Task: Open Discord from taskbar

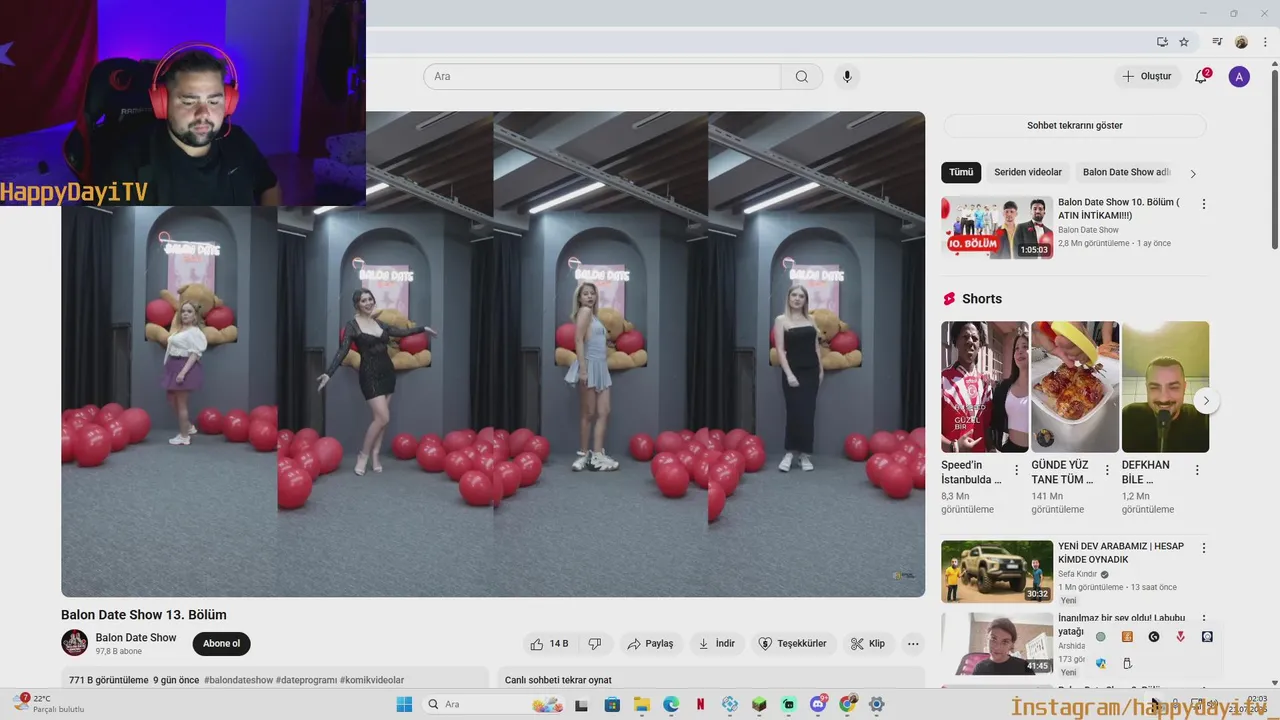Action: 818,704
